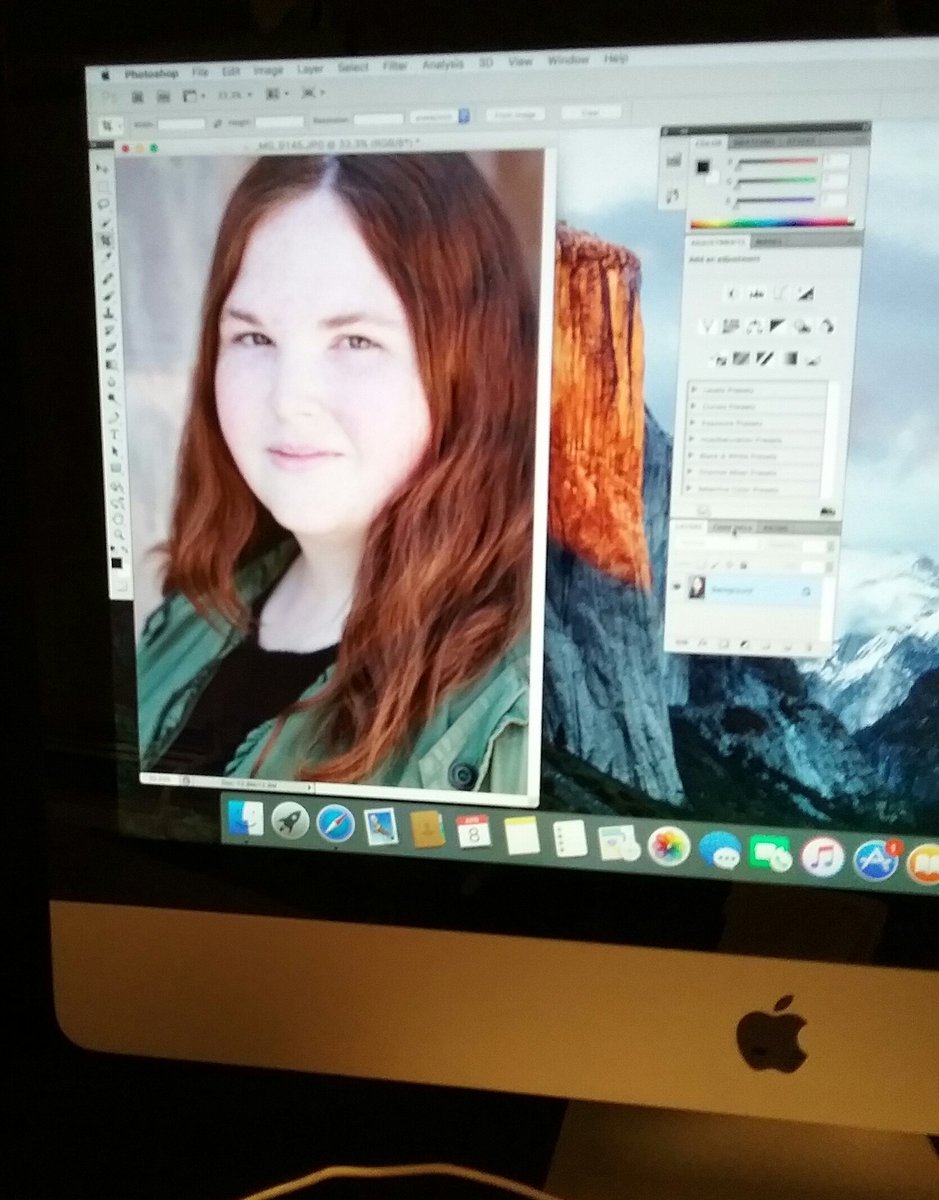Swap width and height in options bar

tap(216, 122)
